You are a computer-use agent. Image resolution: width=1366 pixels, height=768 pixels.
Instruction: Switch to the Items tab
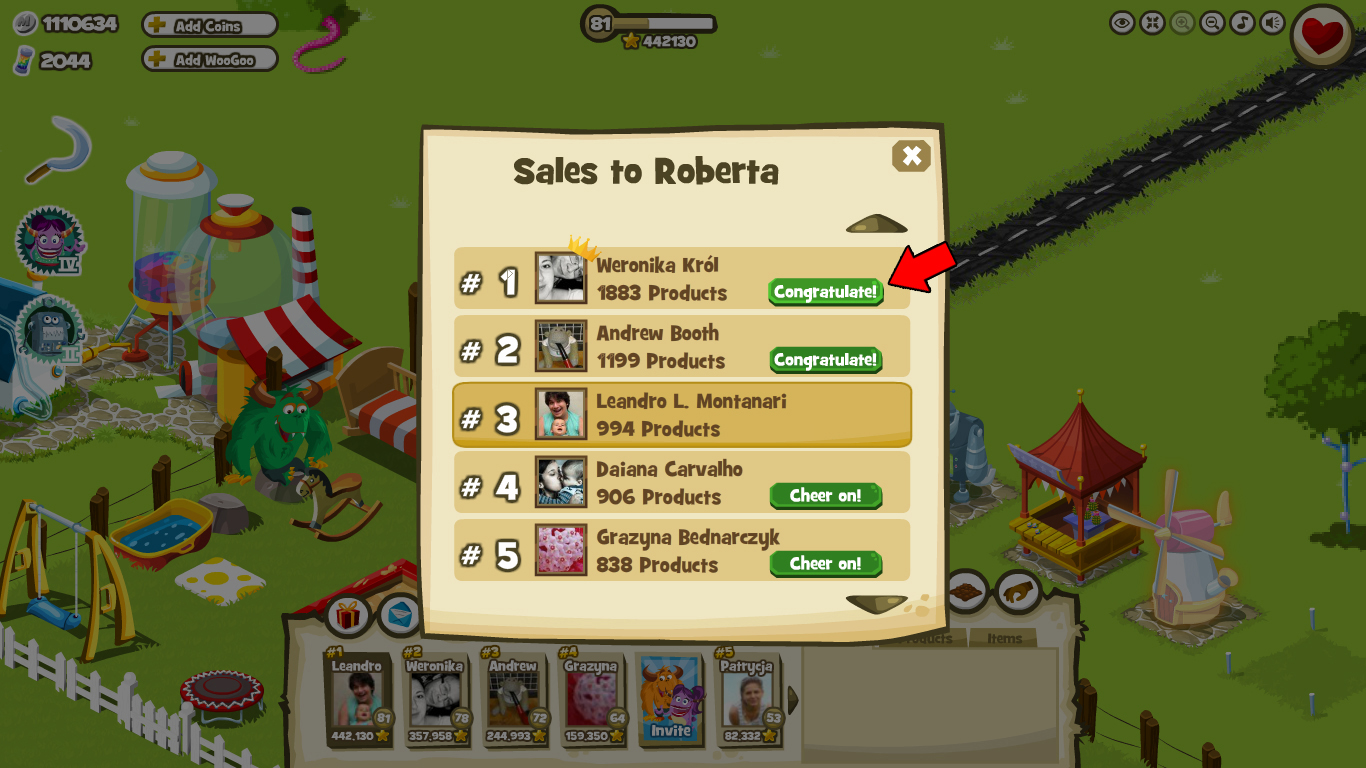(1004, 638)
